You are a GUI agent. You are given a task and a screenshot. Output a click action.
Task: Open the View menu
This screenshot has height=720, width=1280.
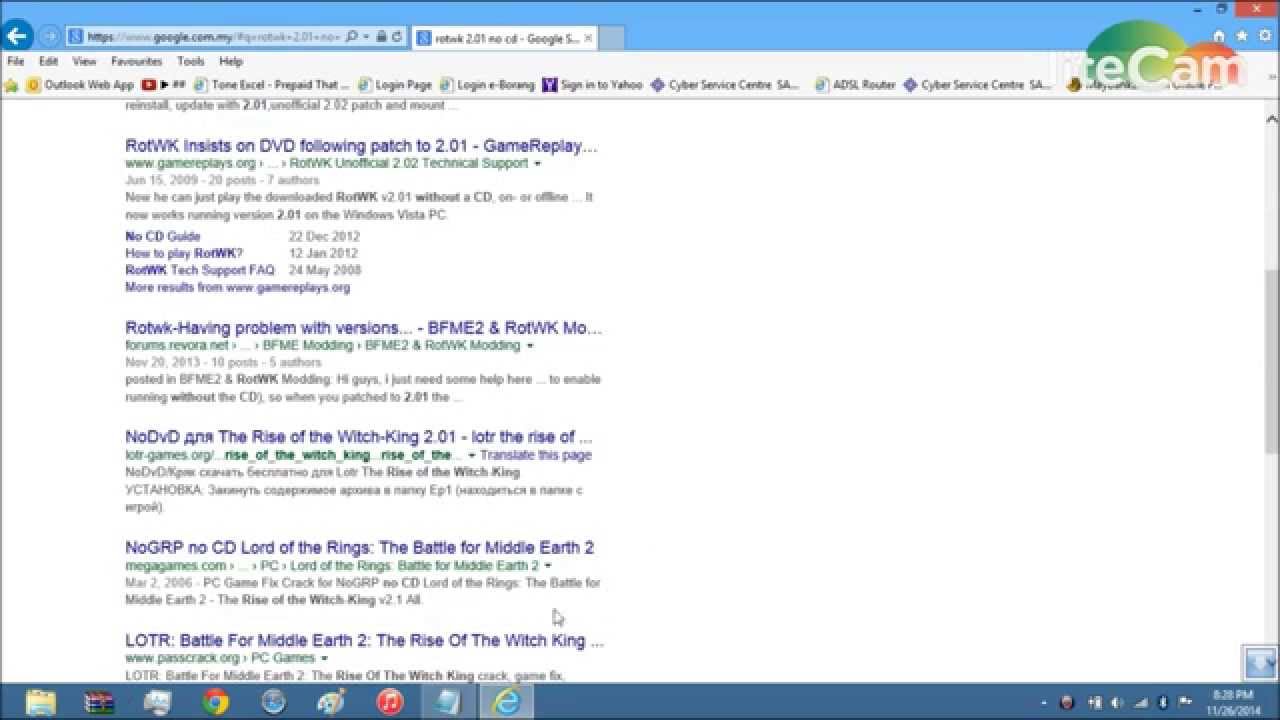(84, 61)
